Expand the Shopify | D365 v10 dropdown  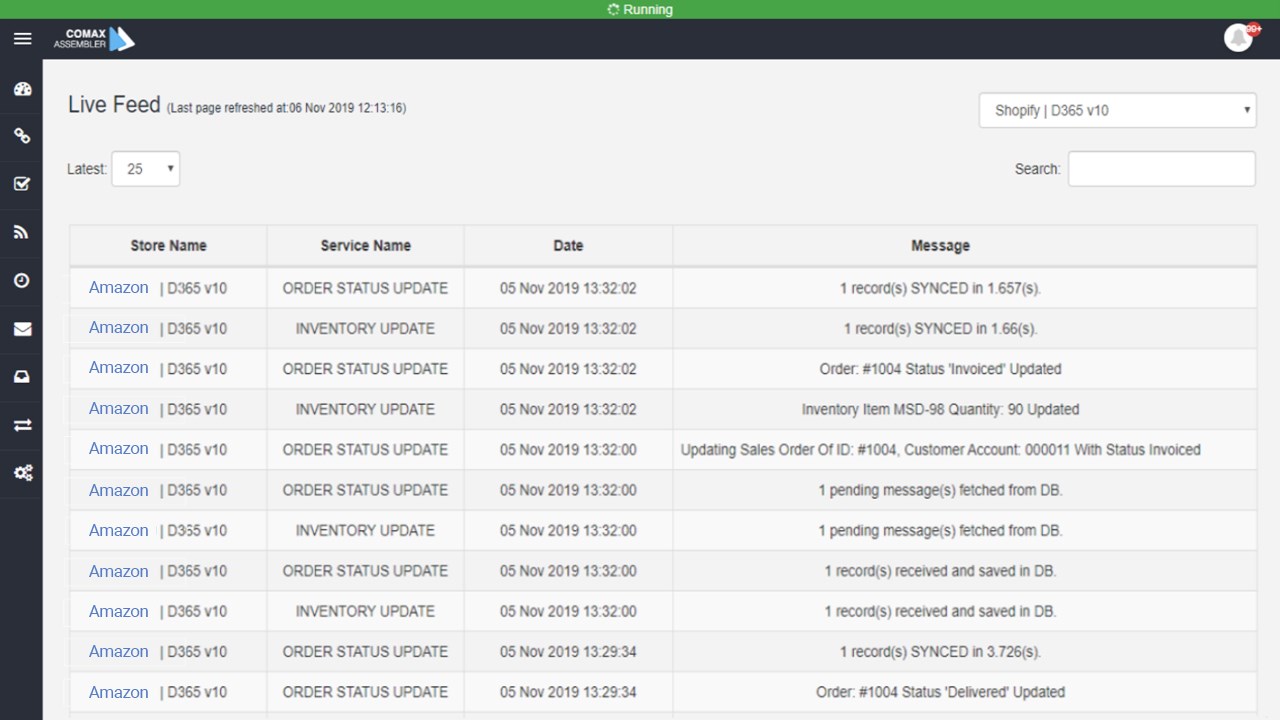click(x=1117, y=110)
